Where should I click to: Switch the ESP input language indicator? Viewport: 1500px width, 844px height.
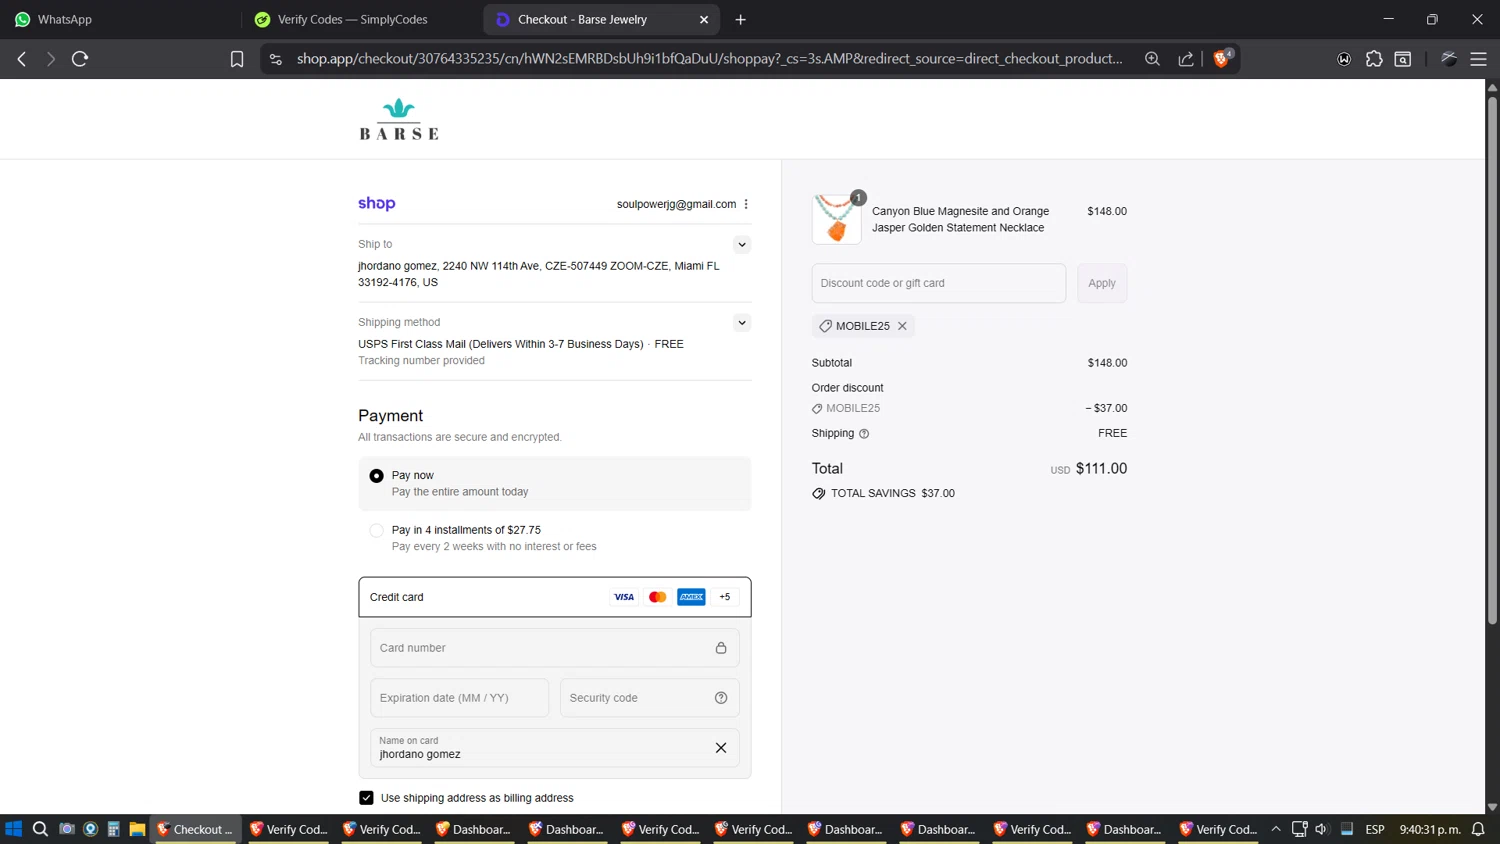pyautogui.click(x=1375, y=829)
